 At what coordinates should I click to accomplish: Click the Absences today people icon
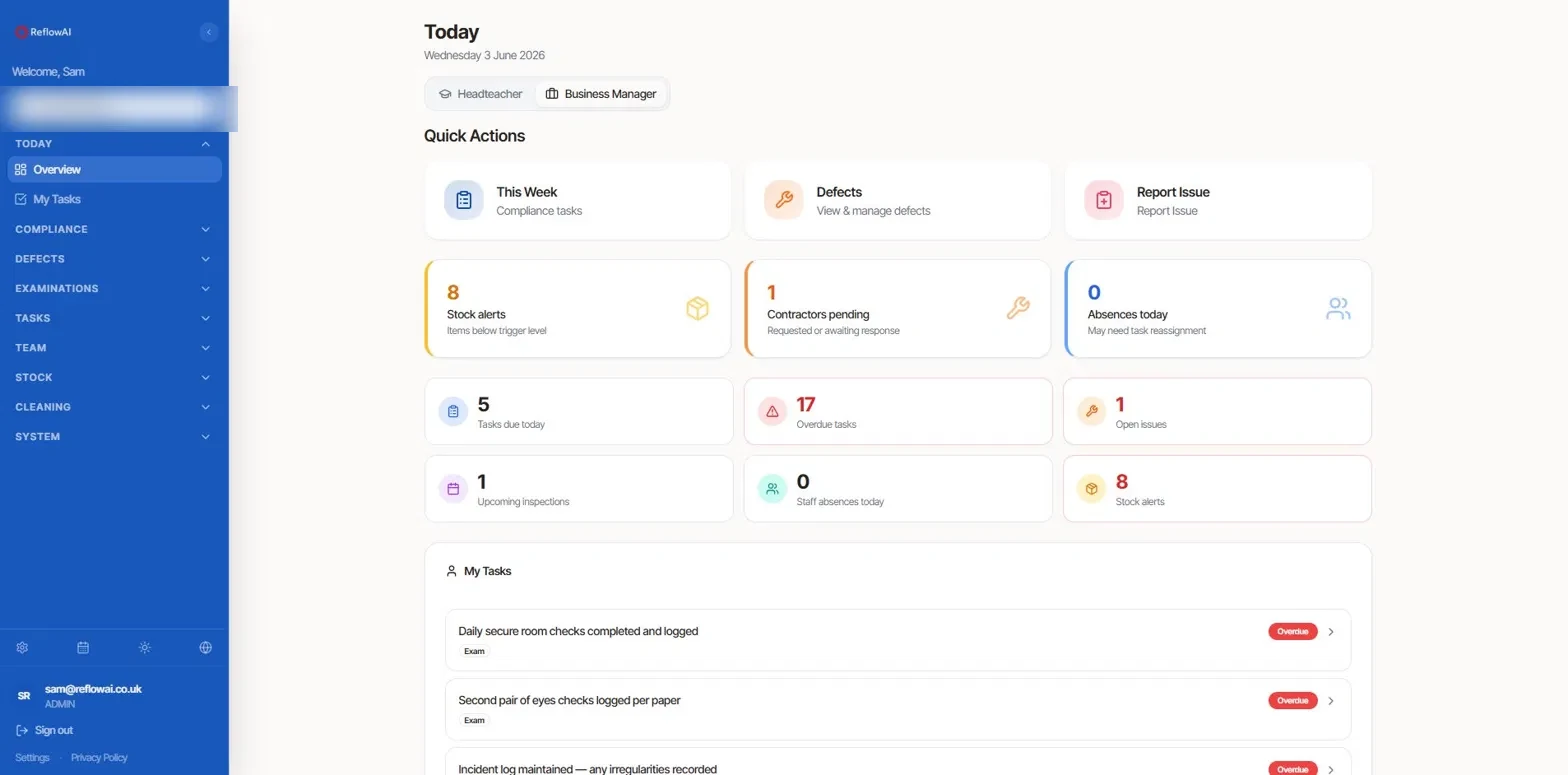click(1338, 309)
